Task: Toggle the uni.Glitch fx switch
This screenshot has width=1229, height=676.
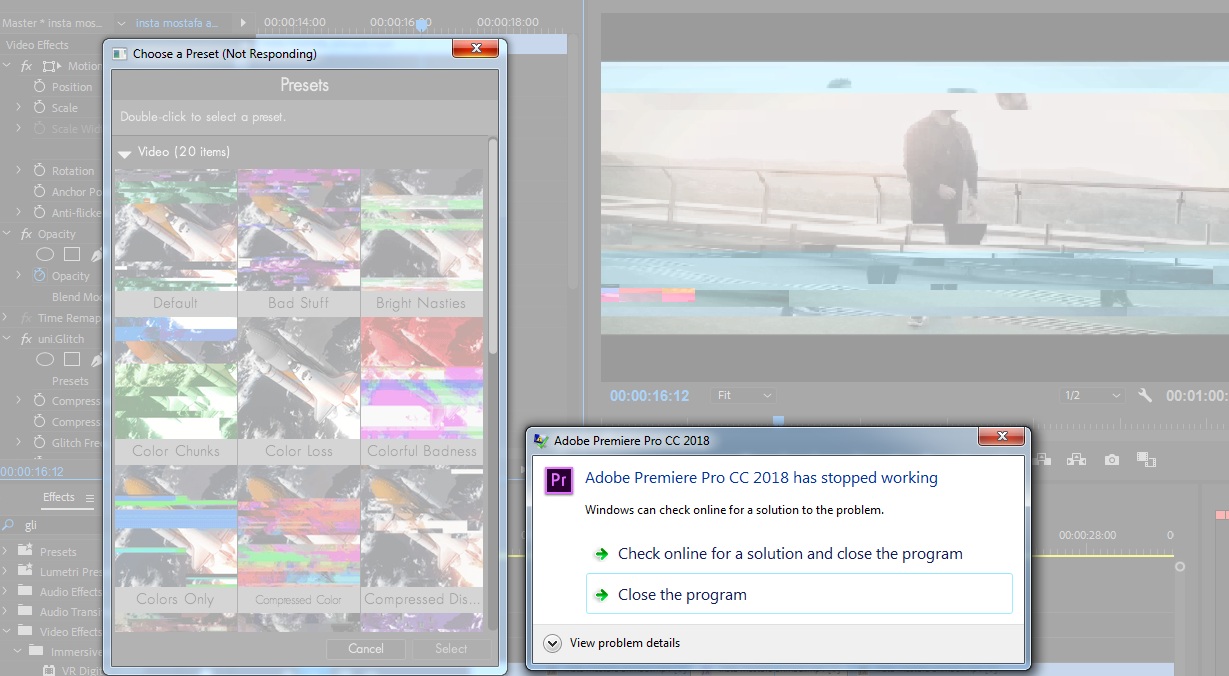Action: coord(27,339)
